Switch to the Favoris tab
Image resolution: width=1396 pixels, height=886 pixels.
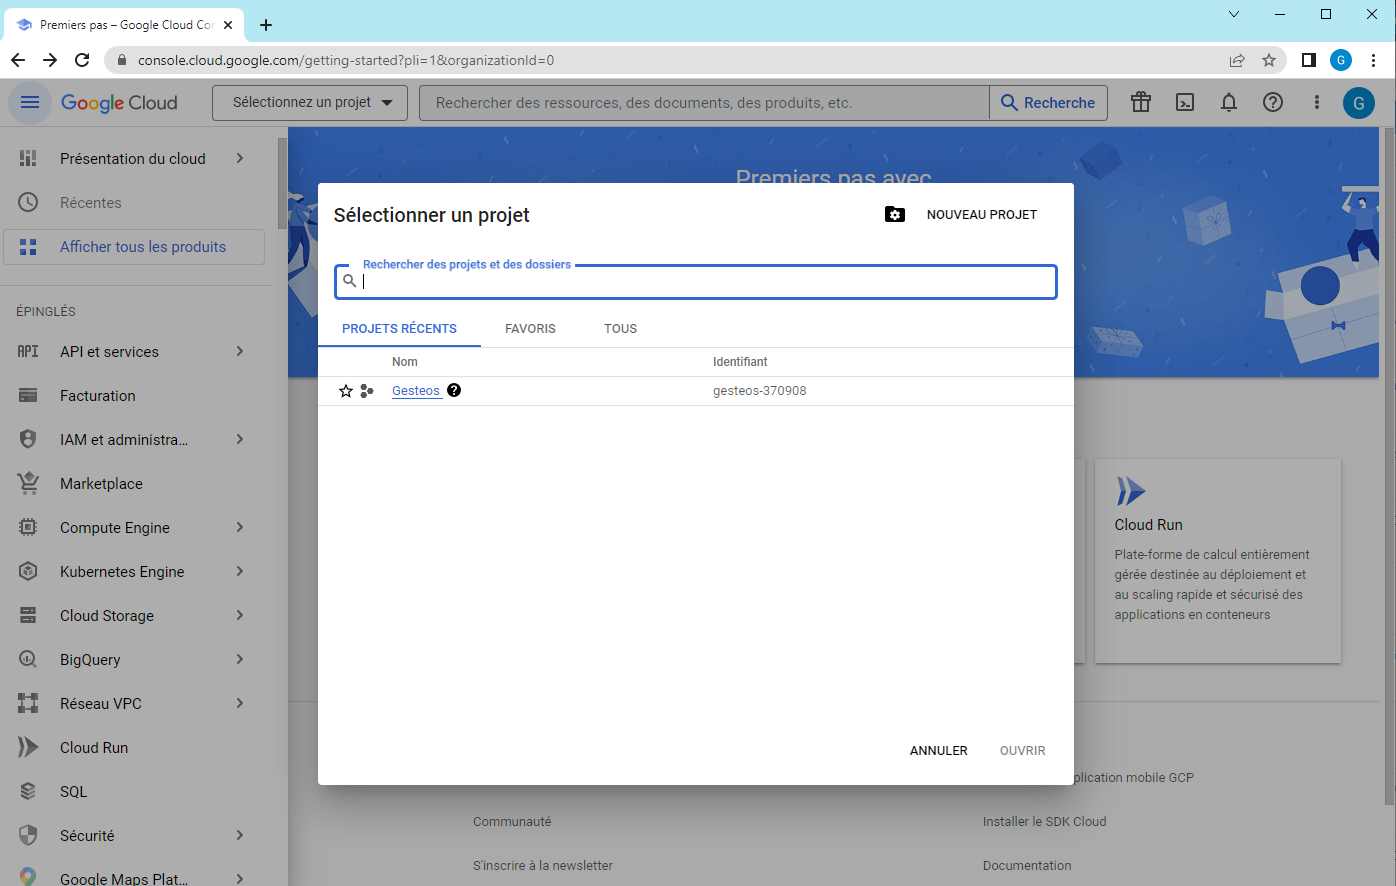tap(530, 329)
